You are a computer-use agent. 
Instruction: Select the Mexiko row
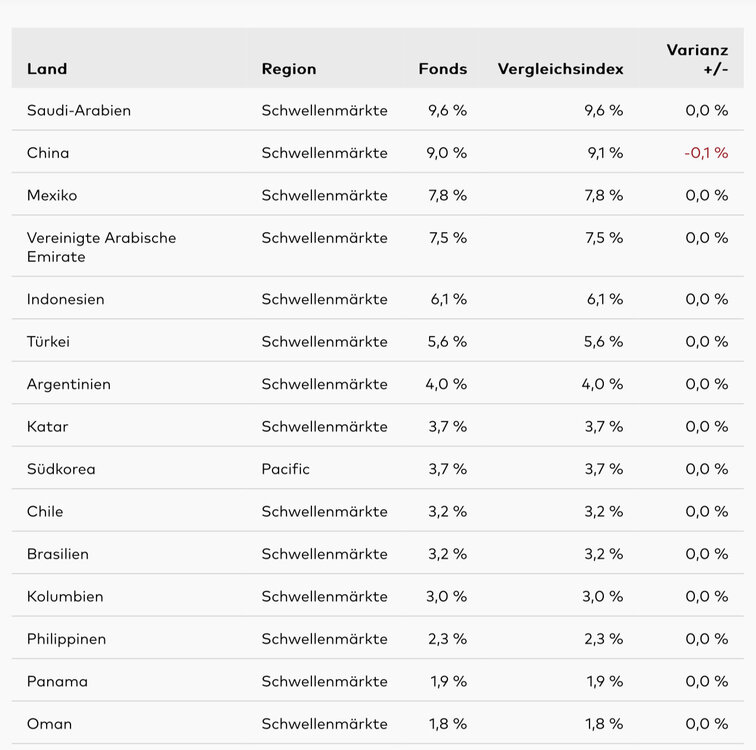[x=52, y=196]
